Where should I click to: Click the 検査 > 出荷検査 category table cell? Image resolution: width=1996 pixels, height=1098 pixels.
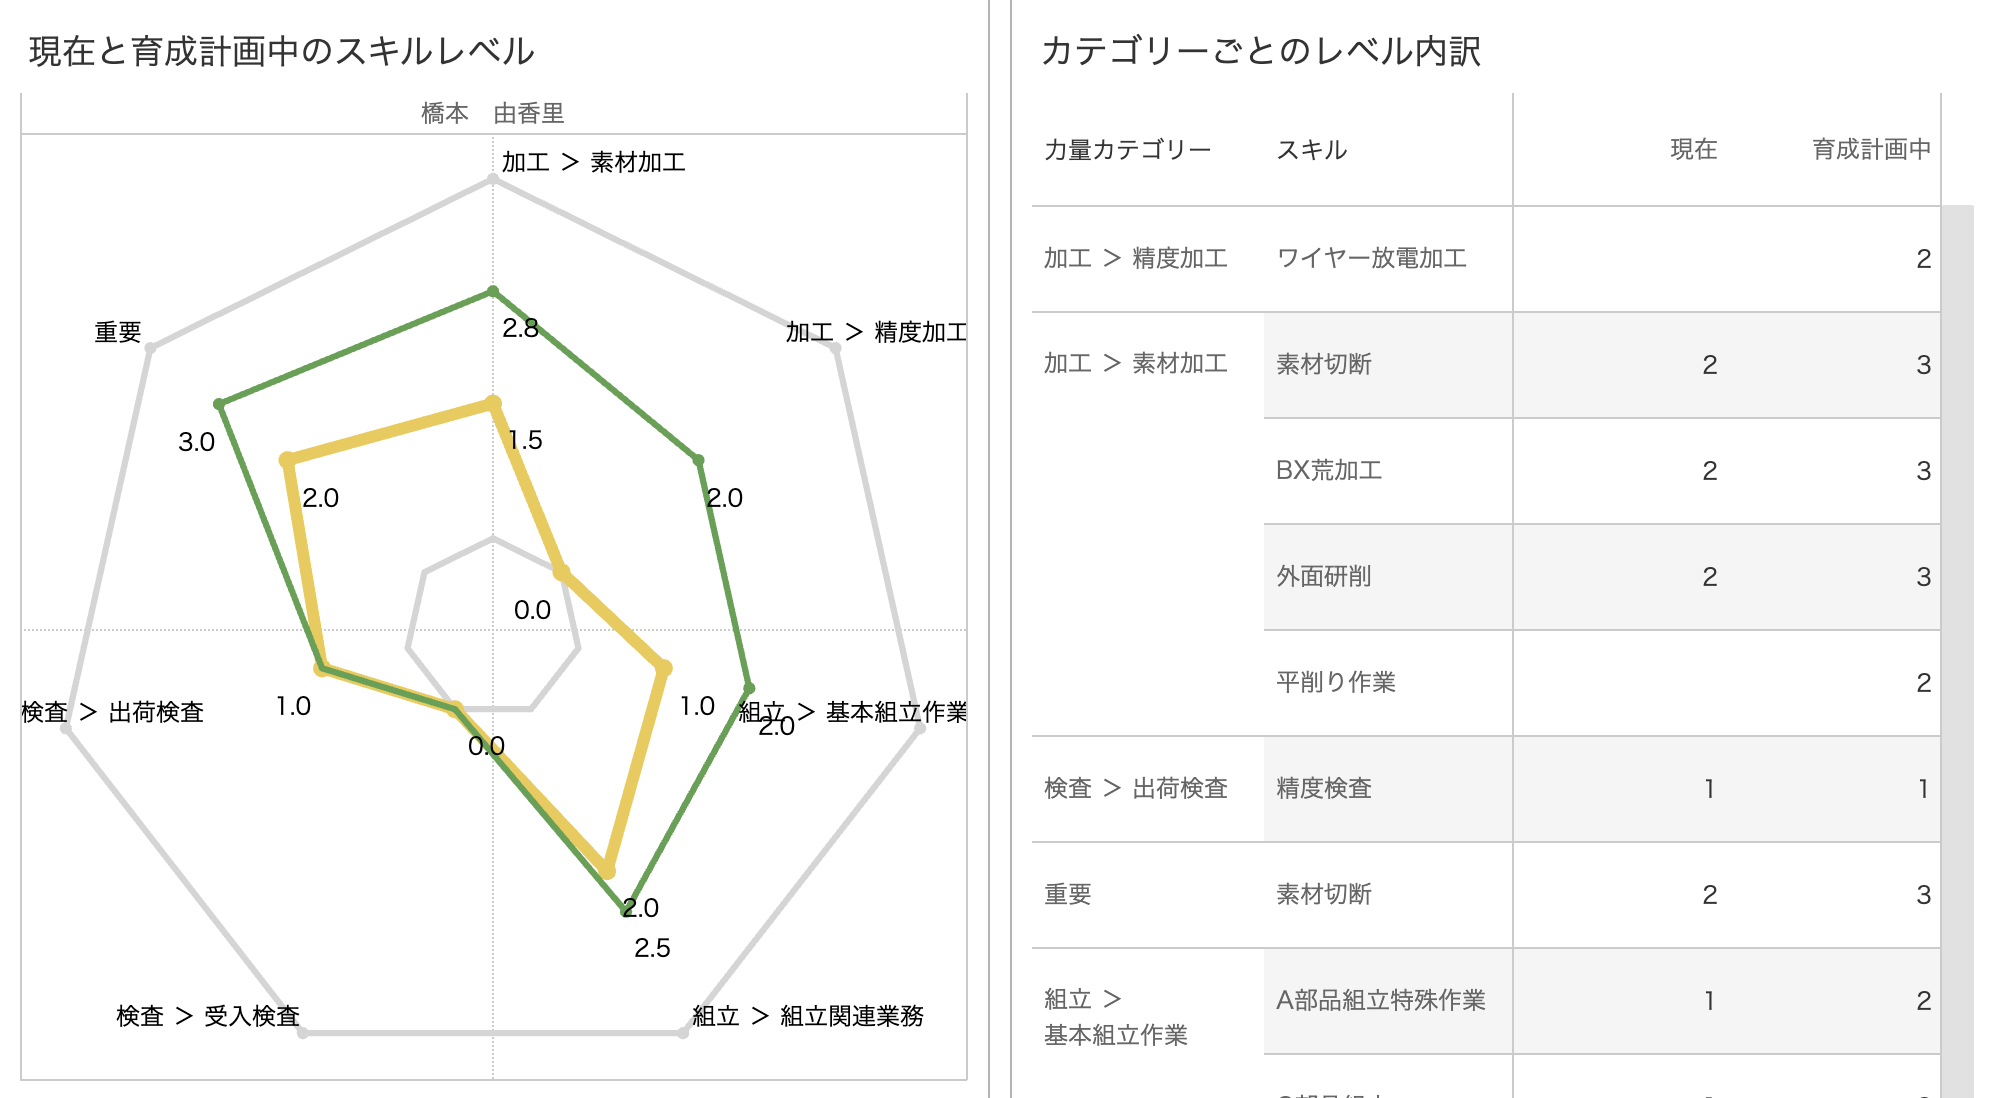1135,789
